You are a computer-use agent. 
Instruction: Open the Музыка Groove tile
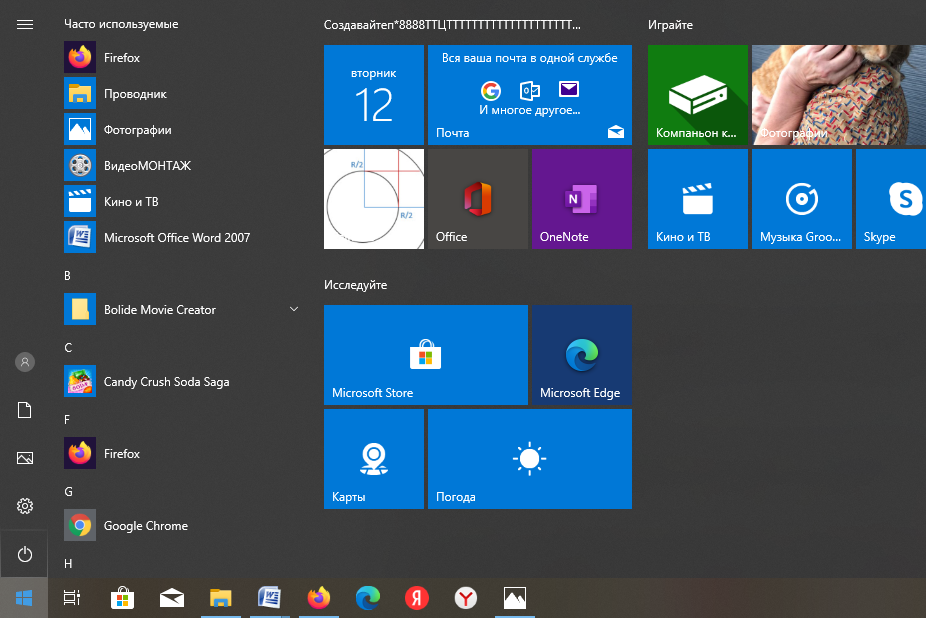(x=801, y=199)
